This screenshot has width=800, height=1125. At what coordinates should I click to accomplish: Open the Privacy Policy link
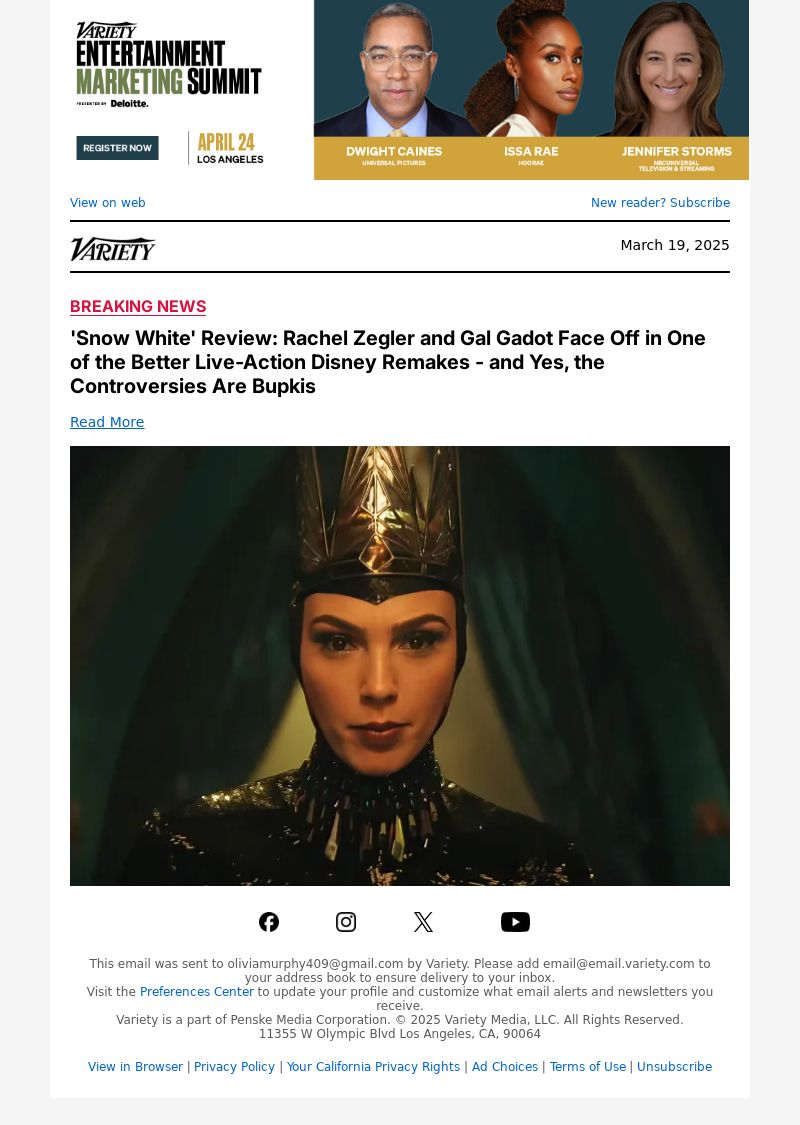(x=234, y=1067)
